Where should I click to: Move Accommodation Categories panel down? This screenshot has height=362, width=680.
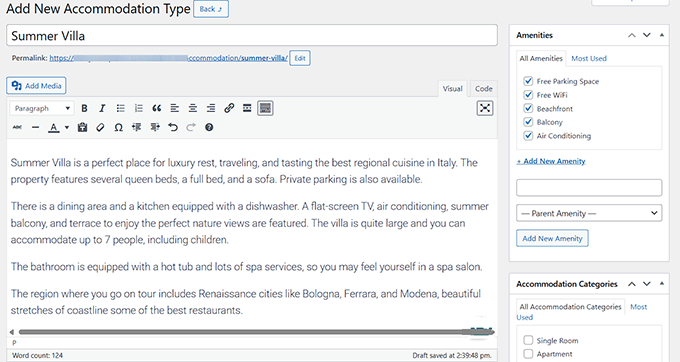pyautogui.click(x=647, y=284)
